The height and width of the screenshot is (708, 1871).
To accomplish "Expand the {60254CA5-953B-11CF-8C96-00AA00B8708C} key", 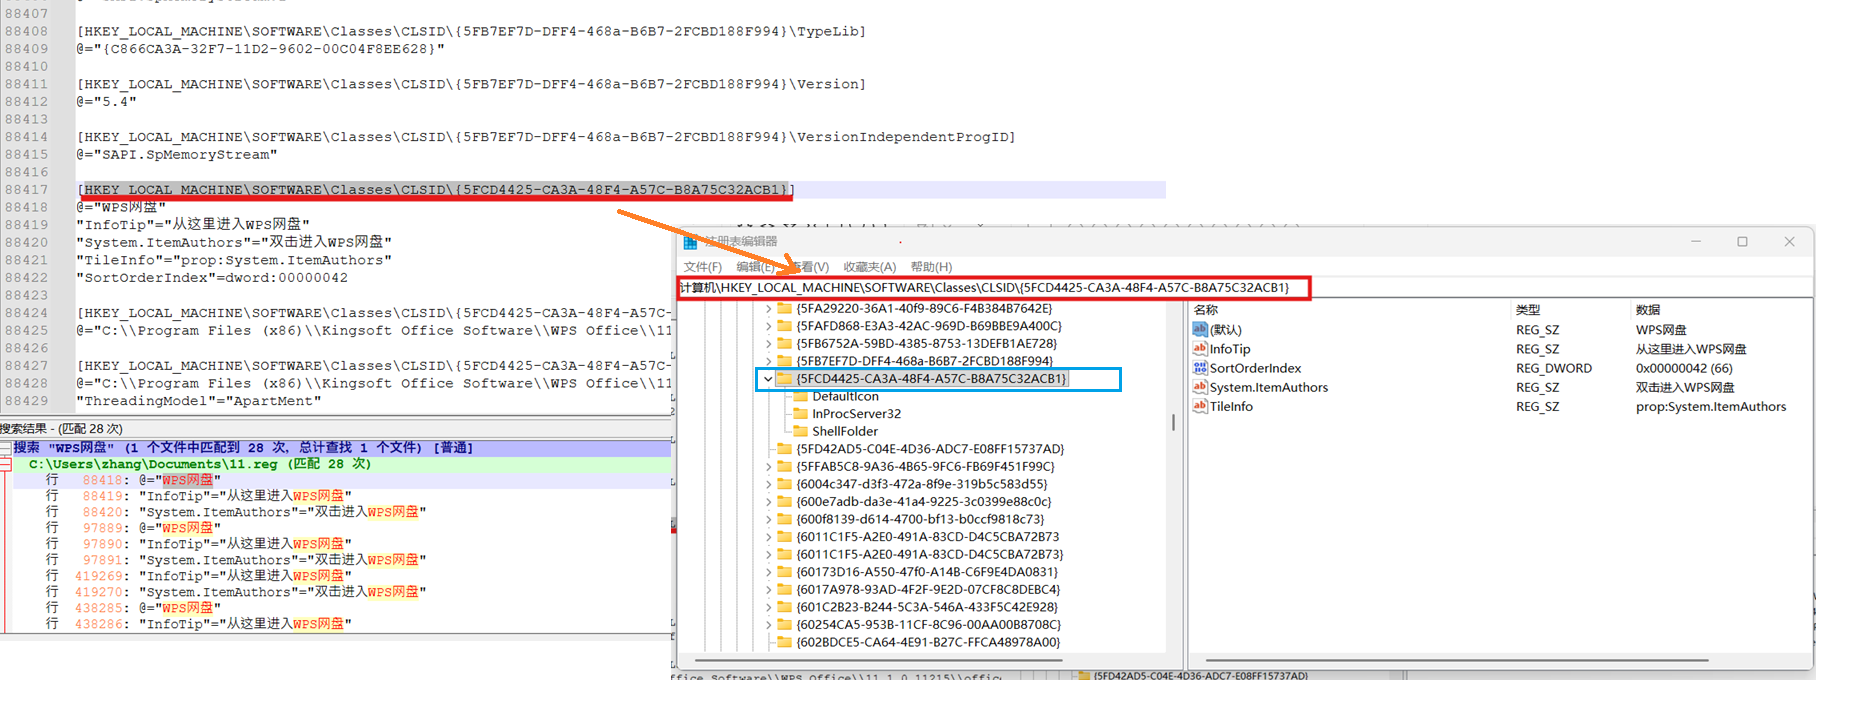I will click(768, 625).
